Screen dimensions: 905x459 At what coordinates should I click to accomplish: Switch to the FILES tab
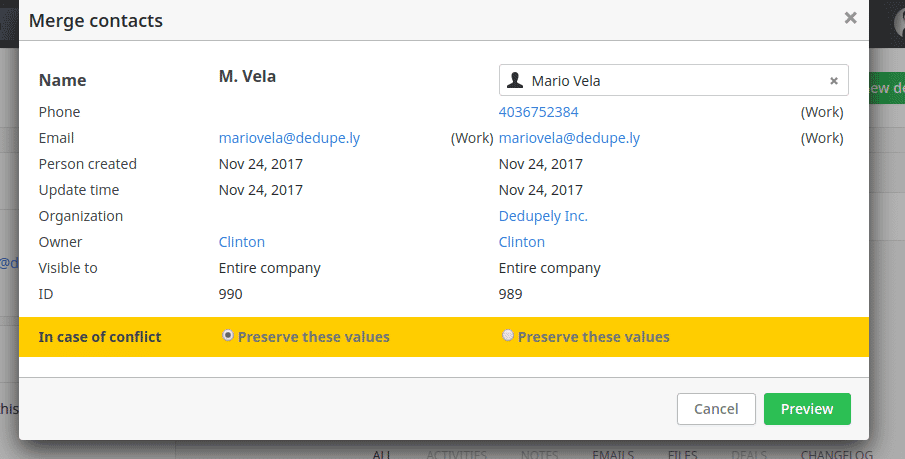(x=683, y=454)
